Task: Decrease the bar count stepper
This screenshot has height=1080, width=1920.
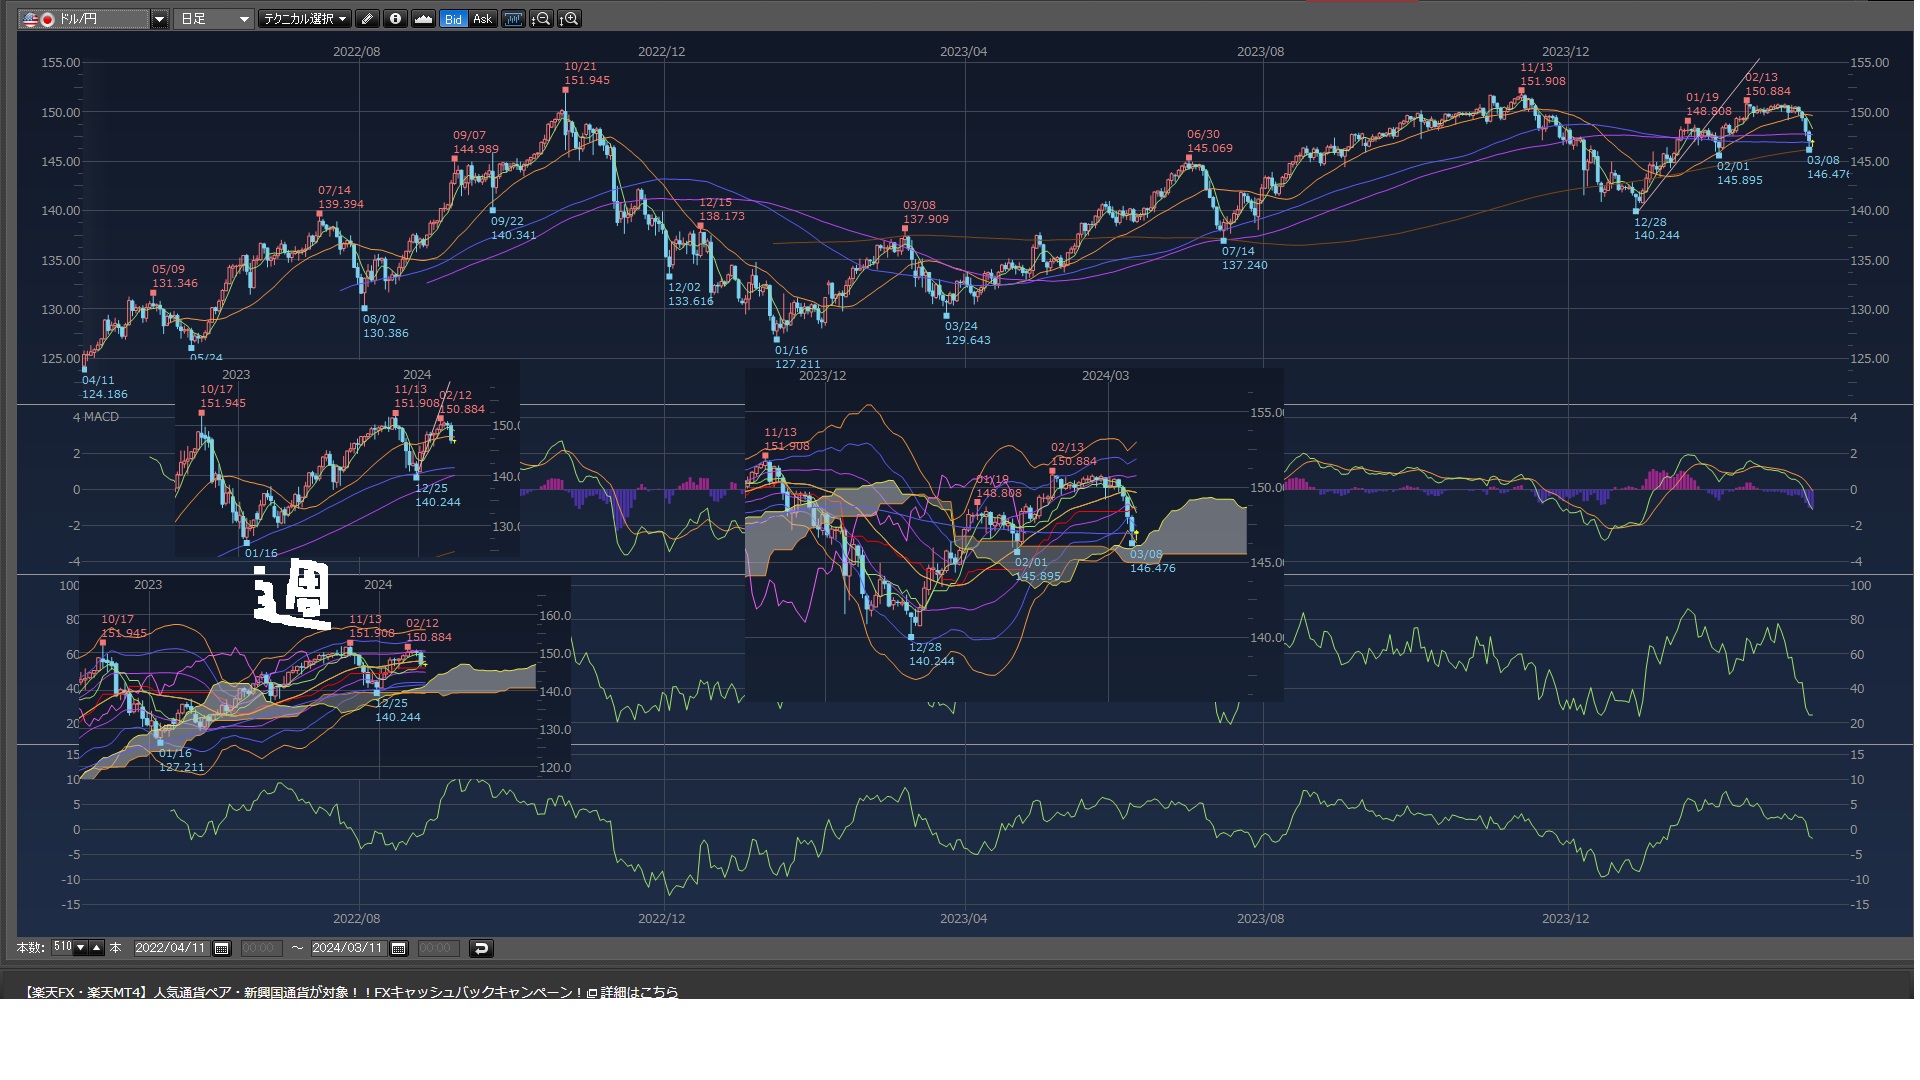Action: point(81,948)
